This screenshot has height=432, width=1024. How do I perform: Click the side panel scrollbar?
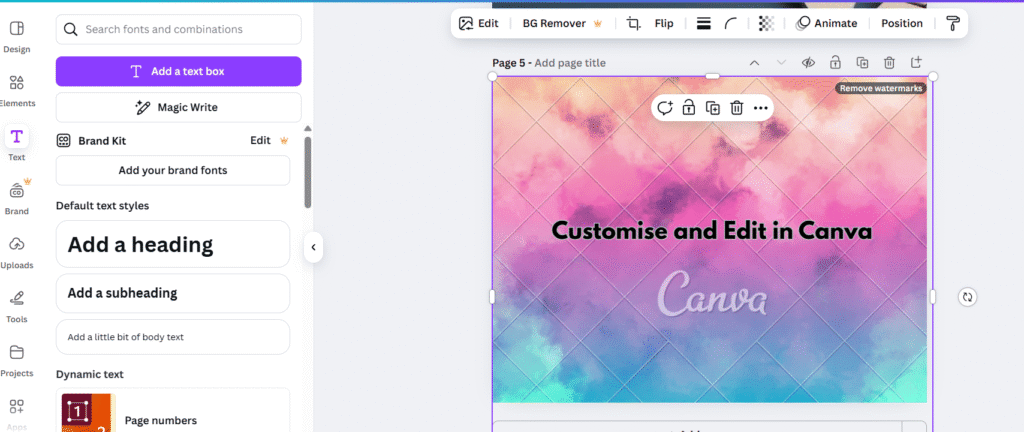[x=308, y=173]
